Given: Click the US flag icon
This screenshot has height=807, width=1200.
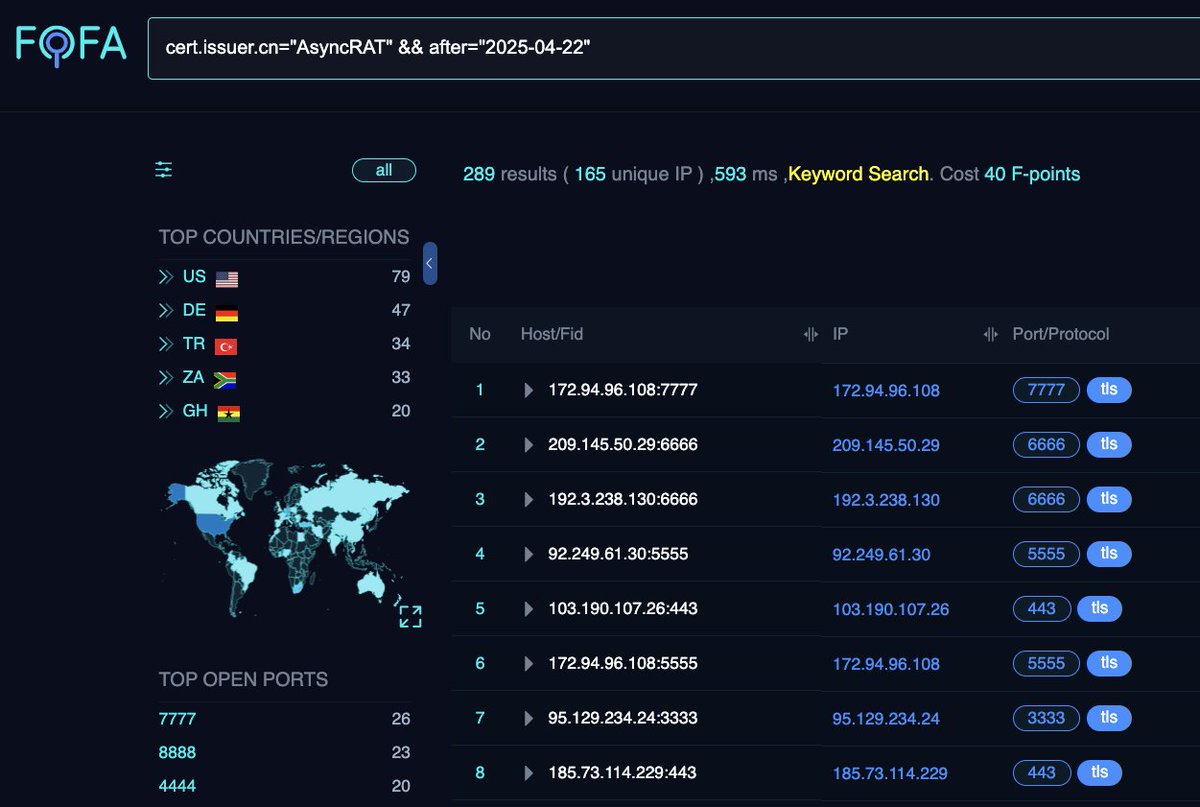Looking at the screenshot, I should [227, 279].
